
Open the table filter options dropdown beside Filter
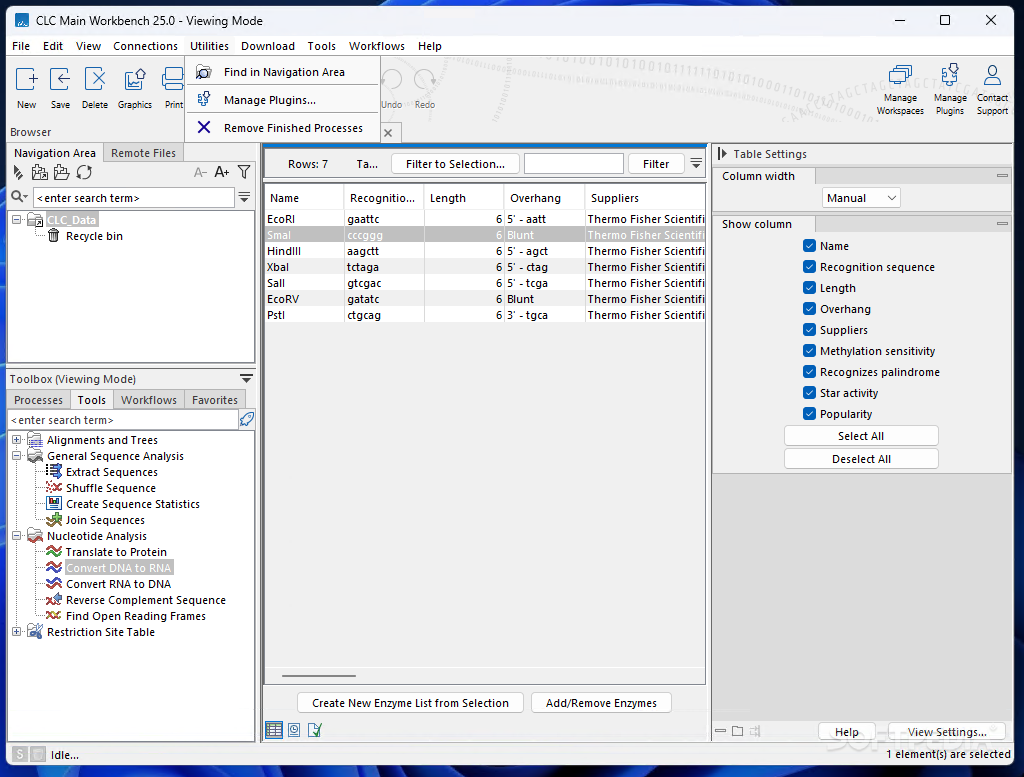click(696, 163)
